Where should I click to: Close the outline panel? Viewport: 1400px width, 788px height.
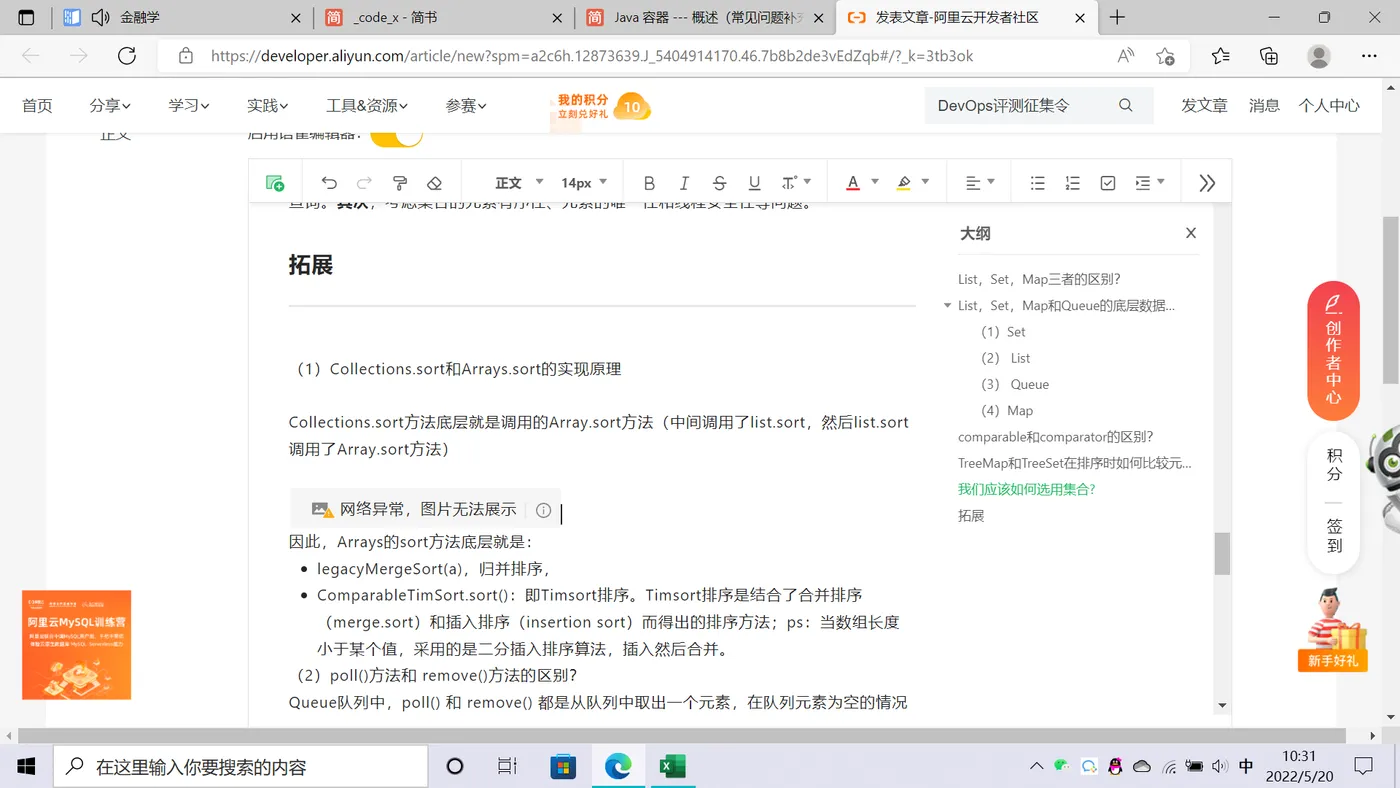(1190, 233)
